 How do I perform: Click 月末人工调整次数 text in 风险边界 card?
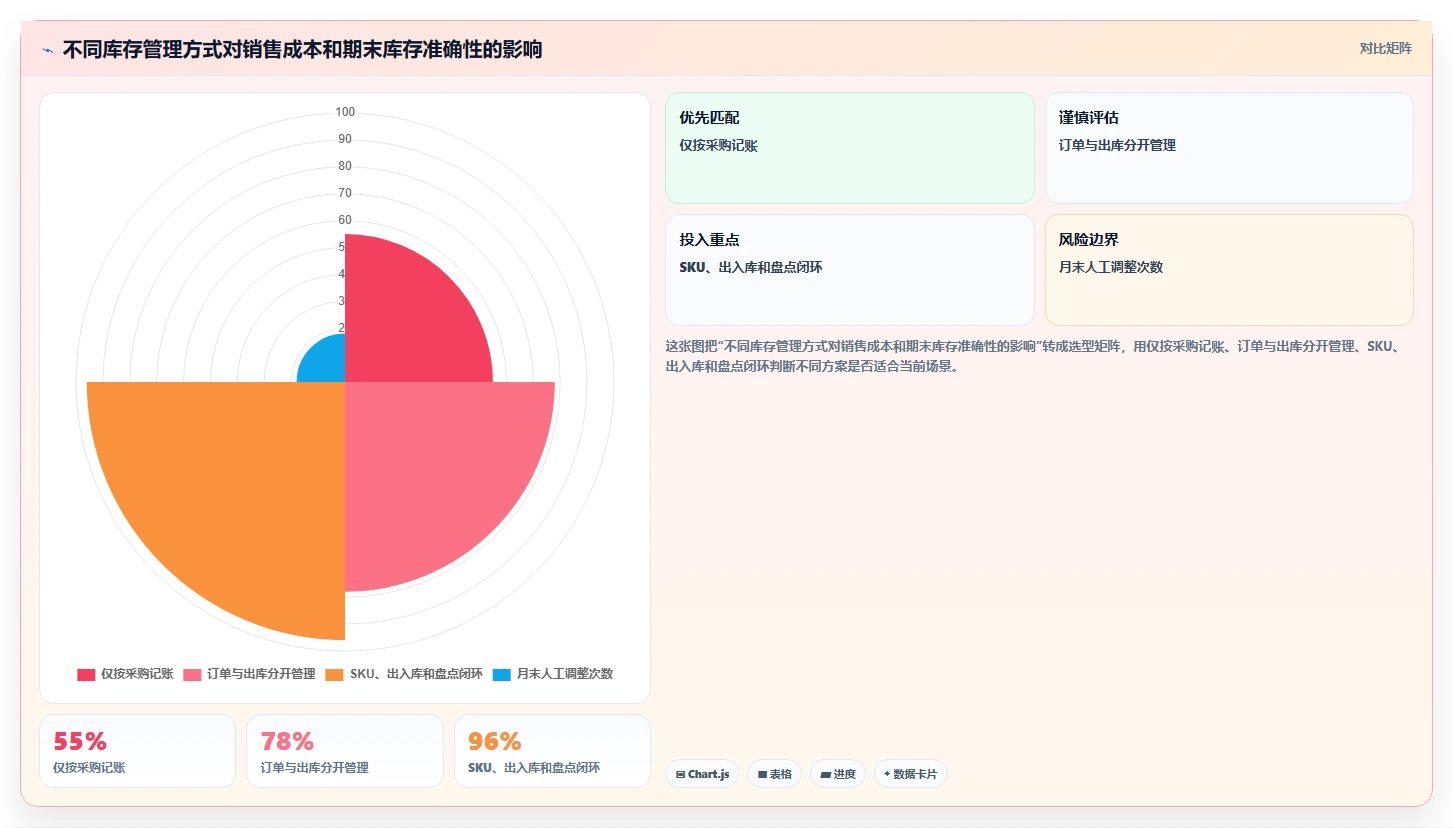pyautogui.click(x=1111, y=267)
